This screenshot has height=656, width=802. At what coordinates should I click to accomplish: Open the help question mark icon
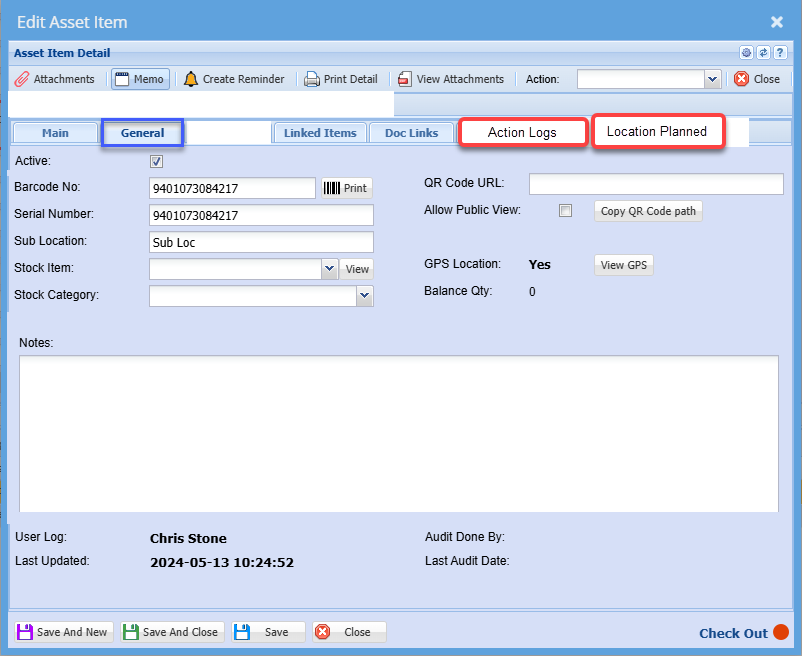(780, 53)
